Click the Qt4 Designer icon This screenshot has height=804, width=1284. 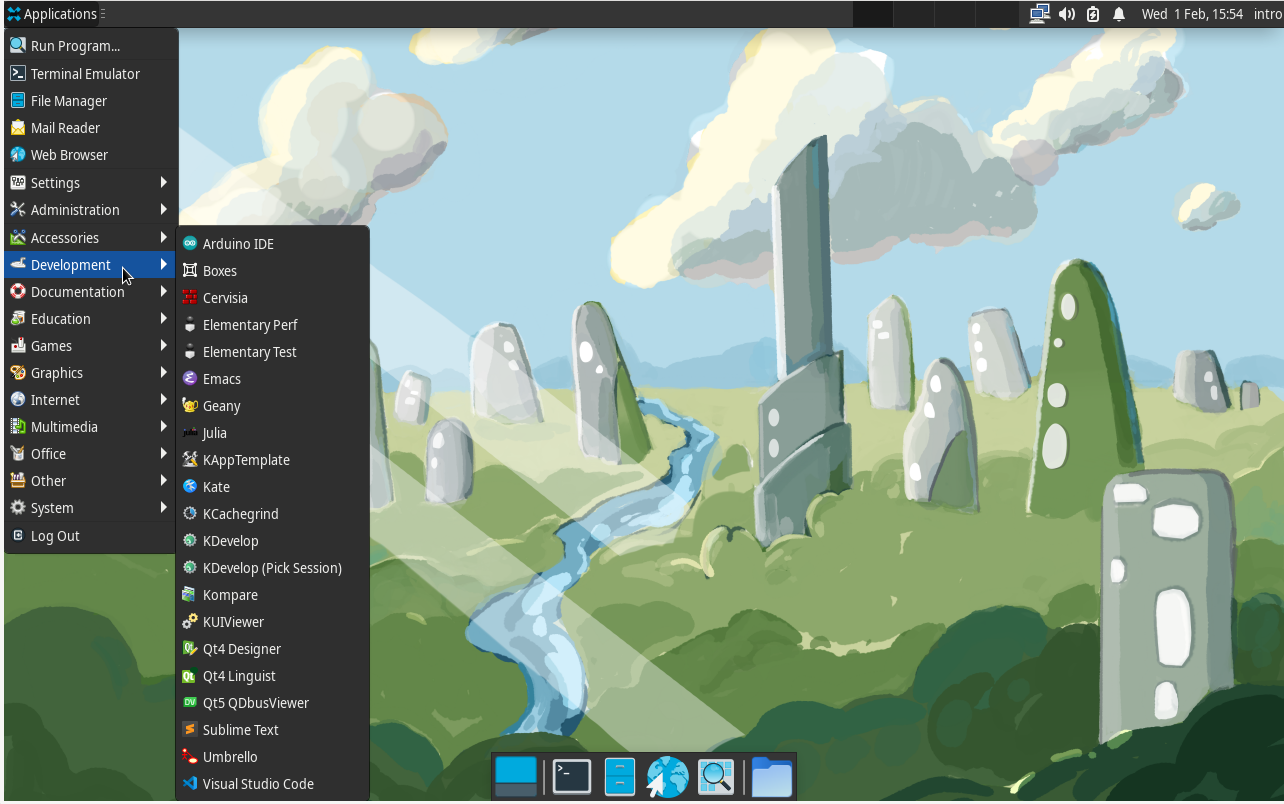tap(189, 649)
